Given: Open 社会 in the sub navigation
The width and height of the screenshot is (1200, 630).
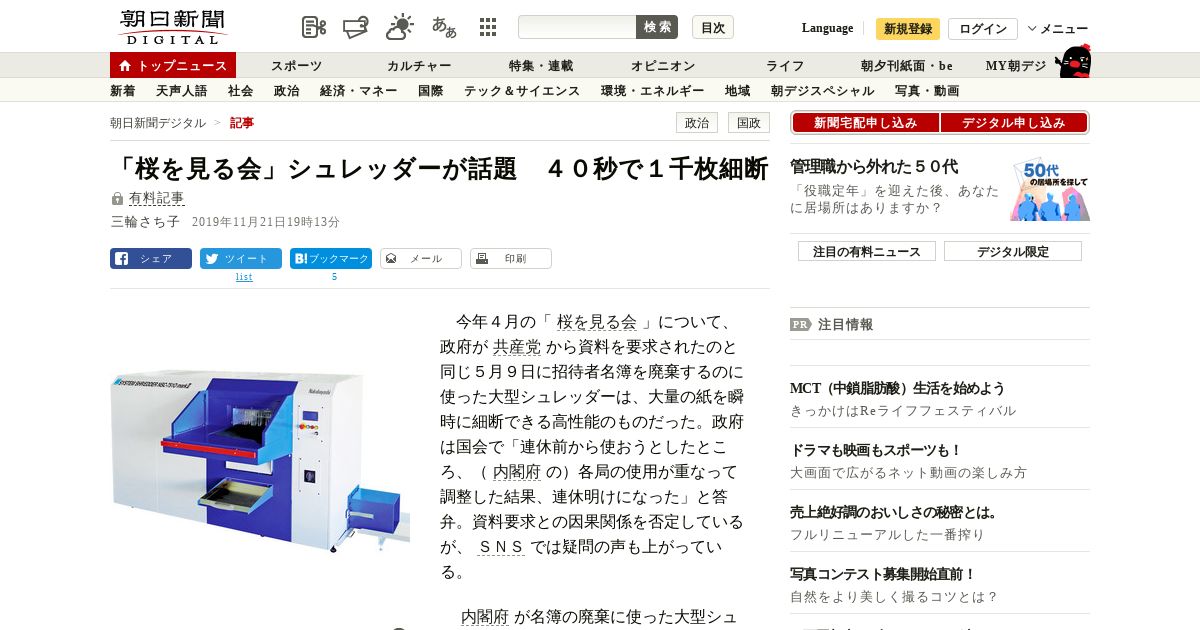Looking at the screenshot, I should click(240, 91).
